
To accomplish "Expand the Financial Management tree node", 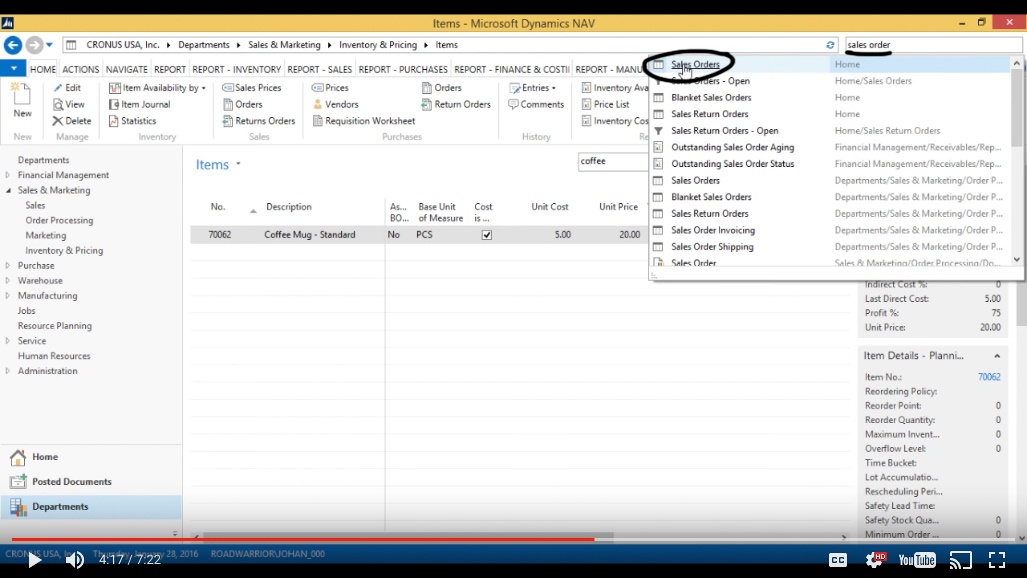I will pyautogui.click(x=8, y=174).
